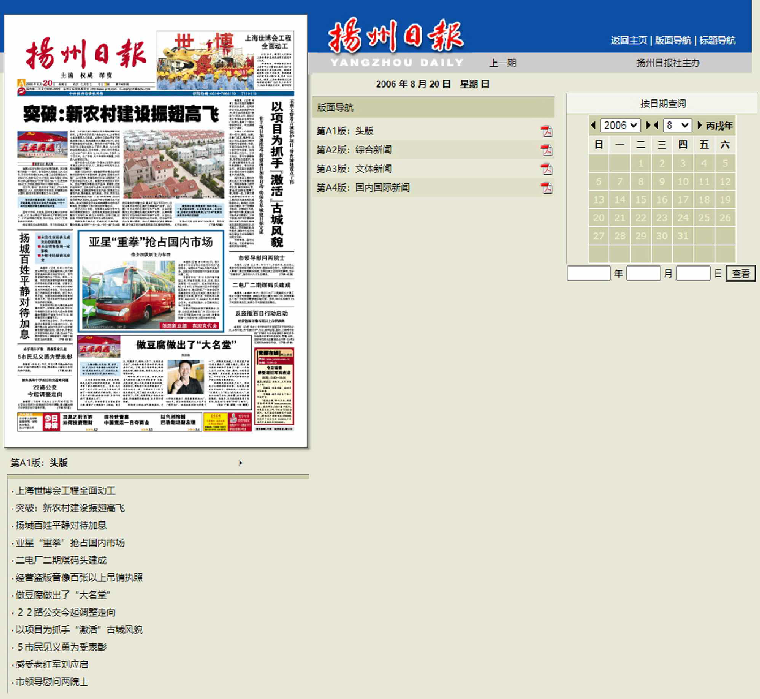760x699 pixels.
Task: Click calendar date 1
Action: coord(641,163)
